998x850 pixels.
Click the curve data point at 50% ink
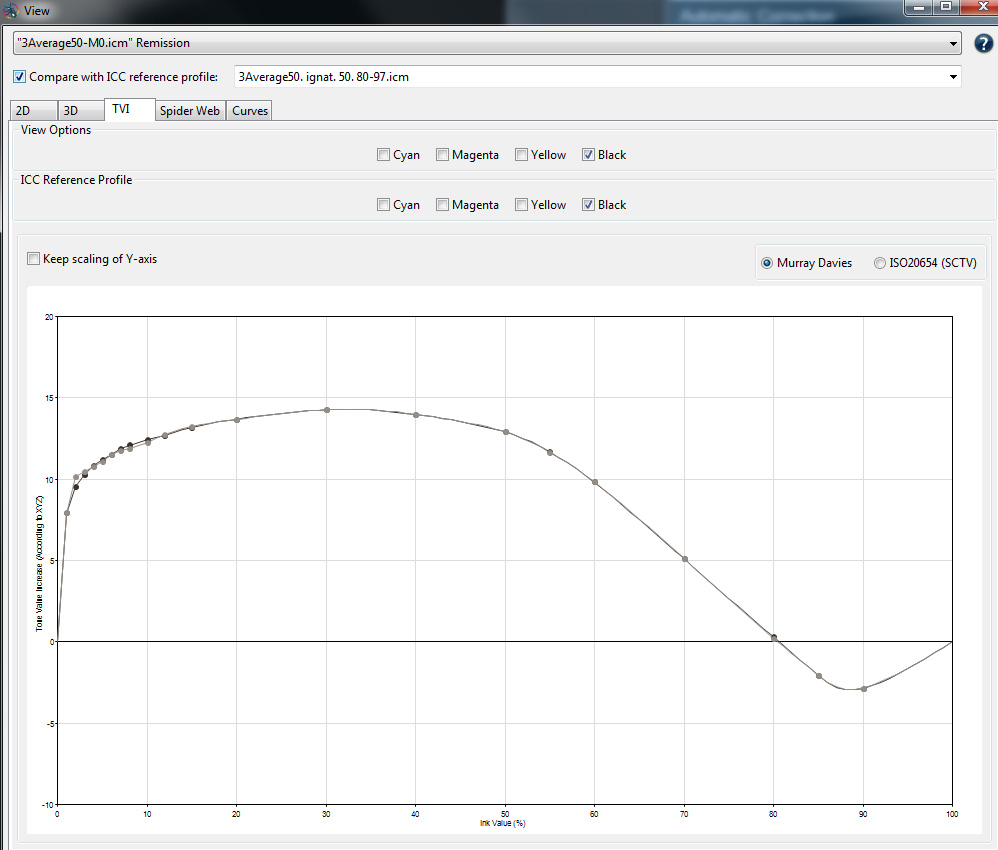(x=506, y=432)
